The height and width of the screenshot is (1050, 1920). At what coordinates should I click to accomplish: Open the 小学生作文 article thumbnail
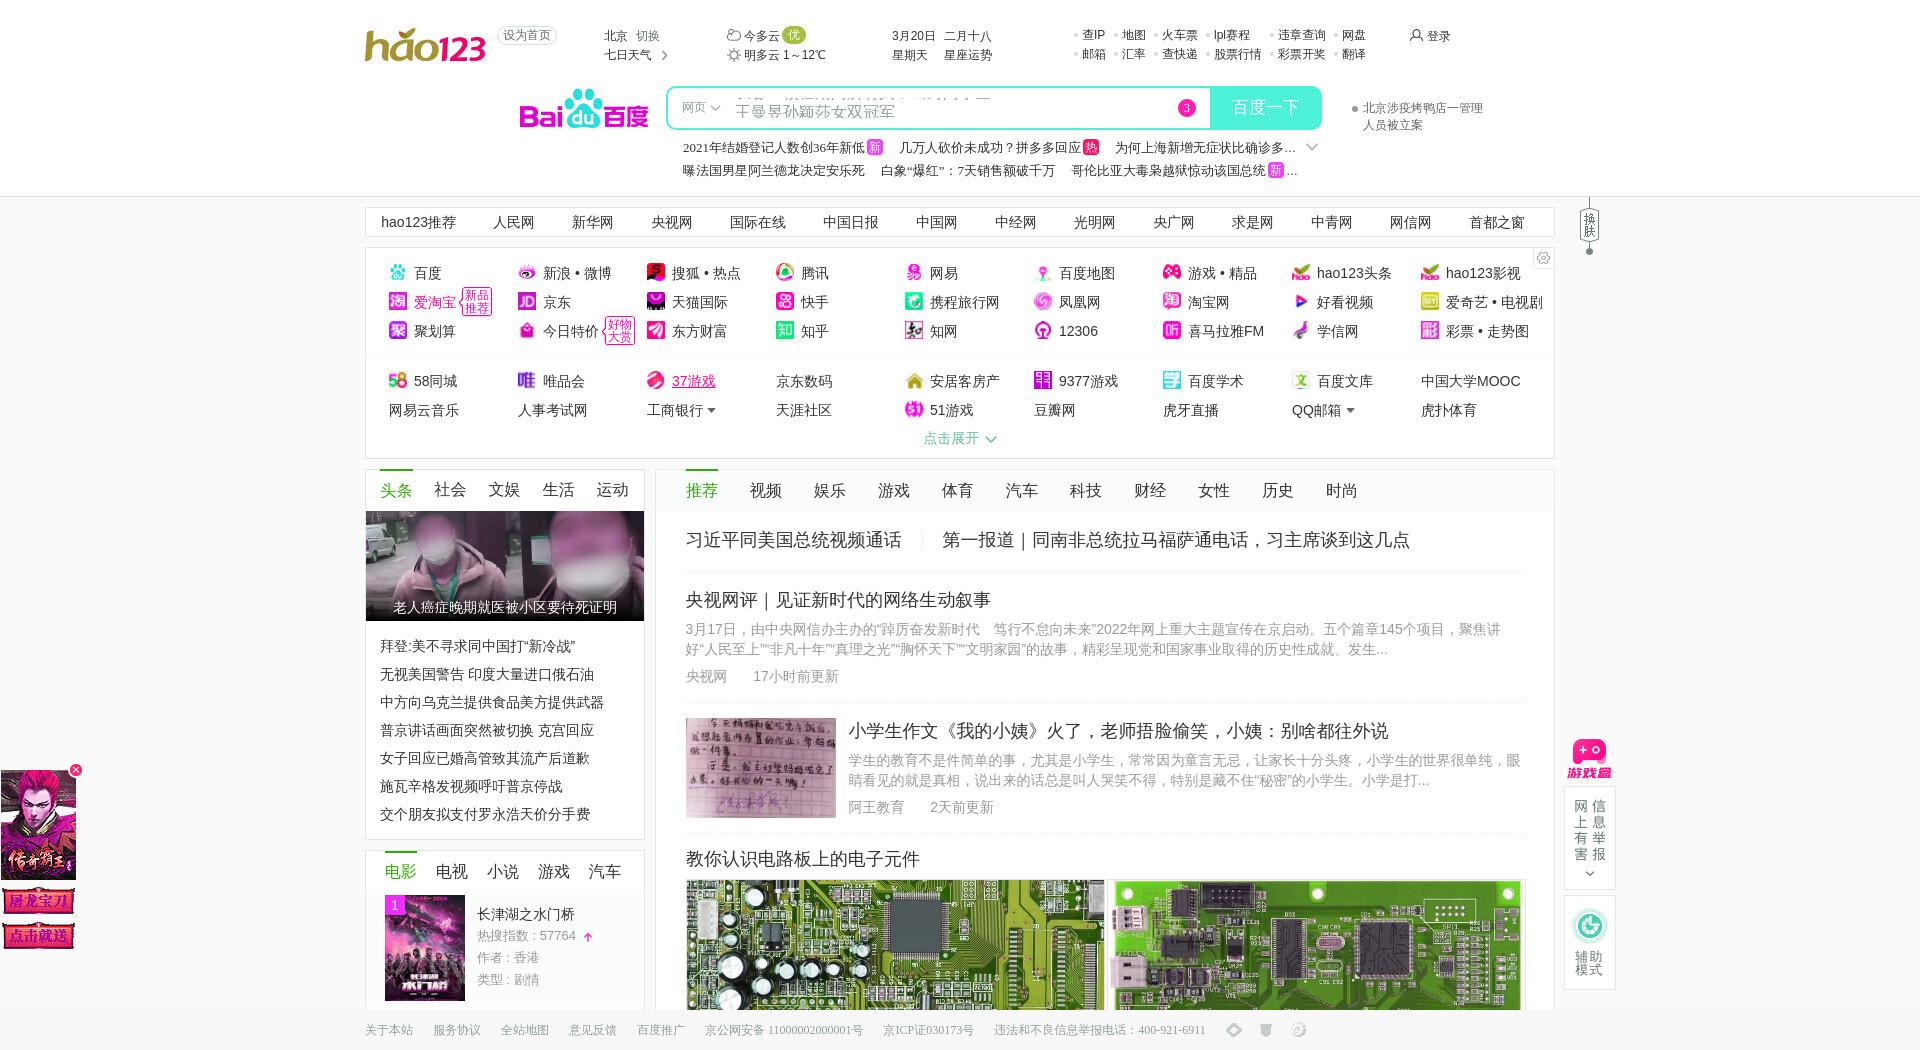[x=761, y=768]
